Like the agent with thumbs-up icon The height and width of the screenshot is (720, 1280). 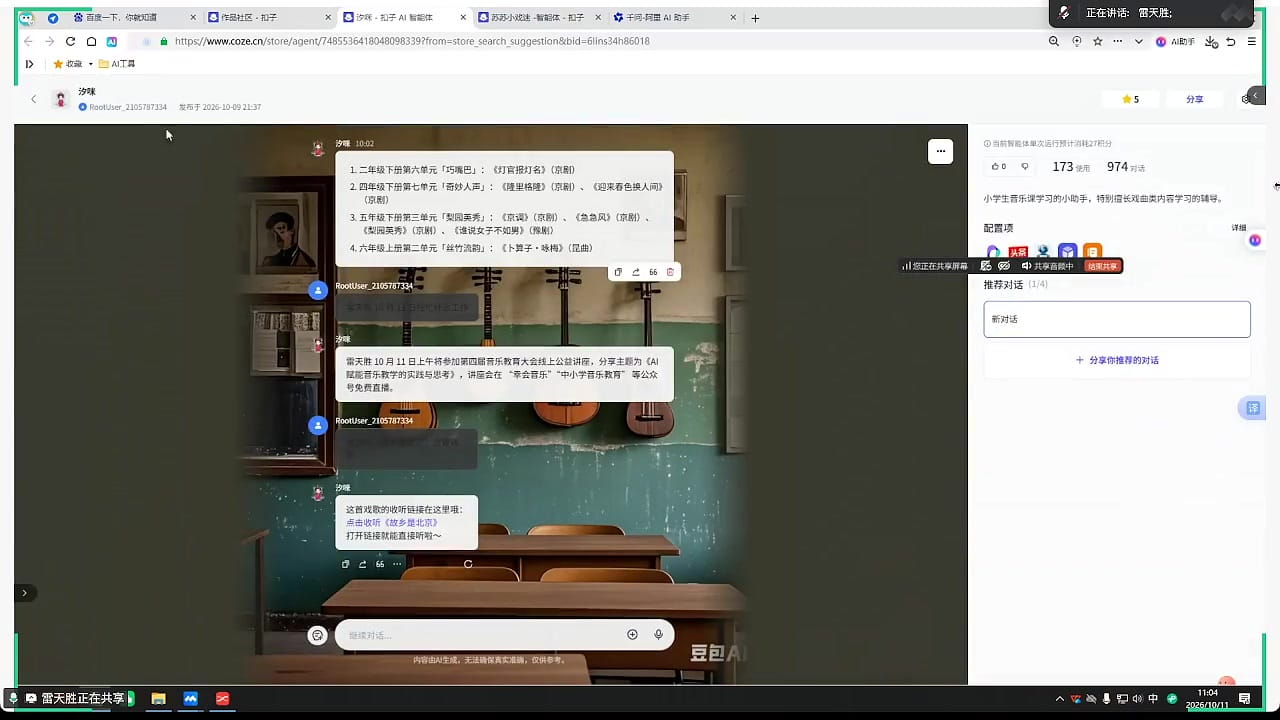[x=997, y=167]
